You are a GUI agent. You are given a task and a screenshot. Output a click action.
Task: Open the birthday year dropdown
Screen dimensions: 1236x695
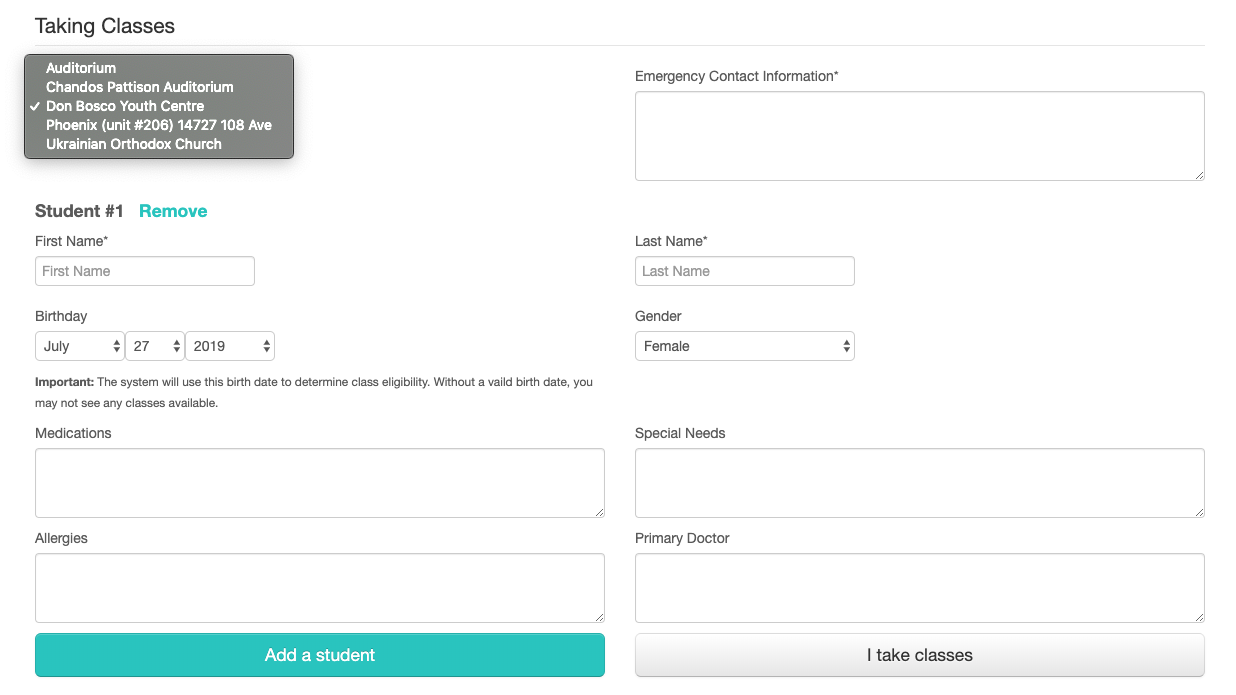[x=230, y=346]
